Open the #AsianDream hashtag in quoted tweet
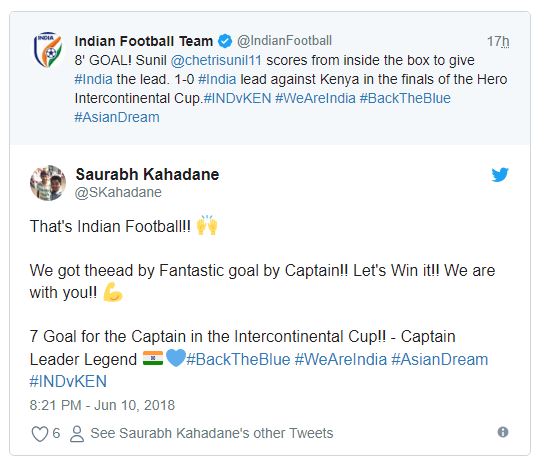 [x=117, y=117]
